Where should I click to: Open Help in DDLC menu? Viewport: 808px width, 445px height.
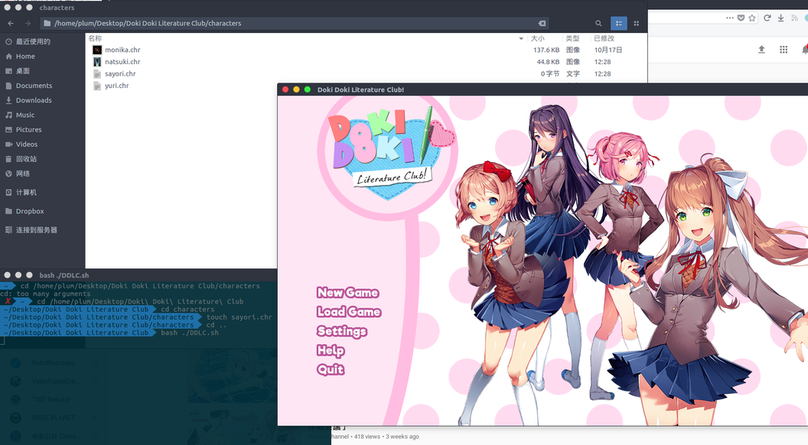(330, 351)
